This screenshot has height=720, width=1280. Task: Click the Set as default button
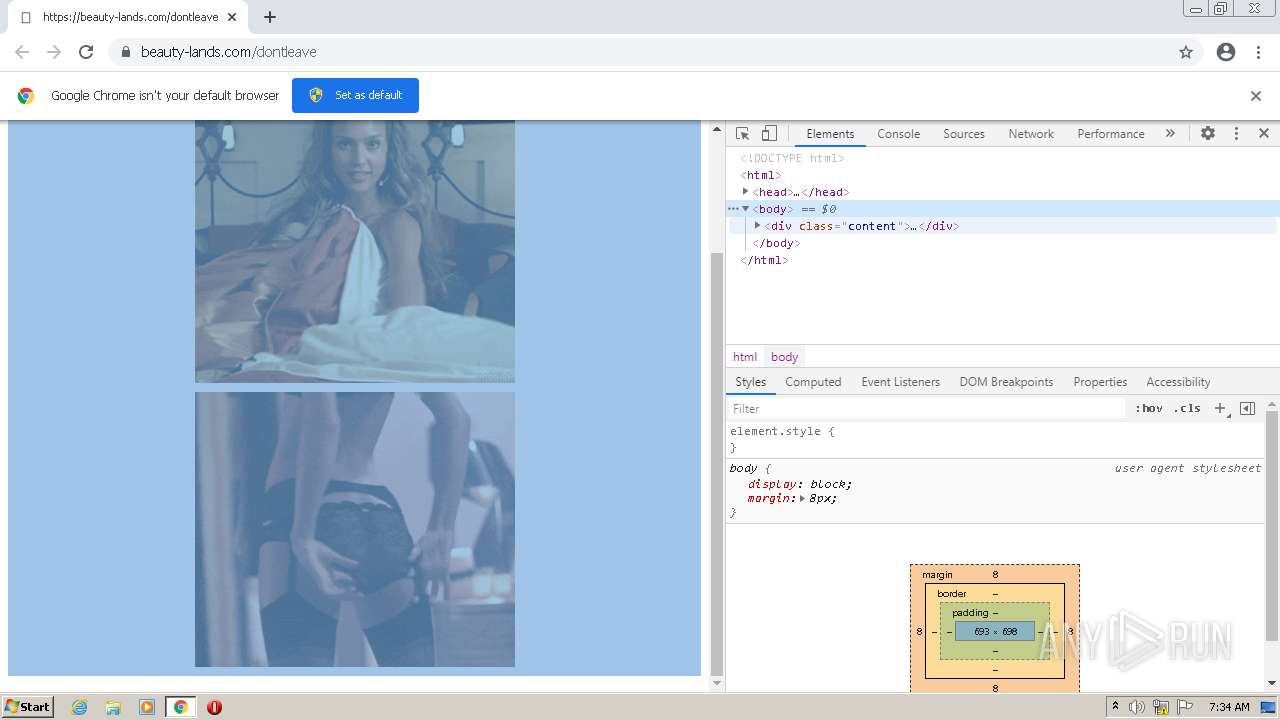(355, 95)
